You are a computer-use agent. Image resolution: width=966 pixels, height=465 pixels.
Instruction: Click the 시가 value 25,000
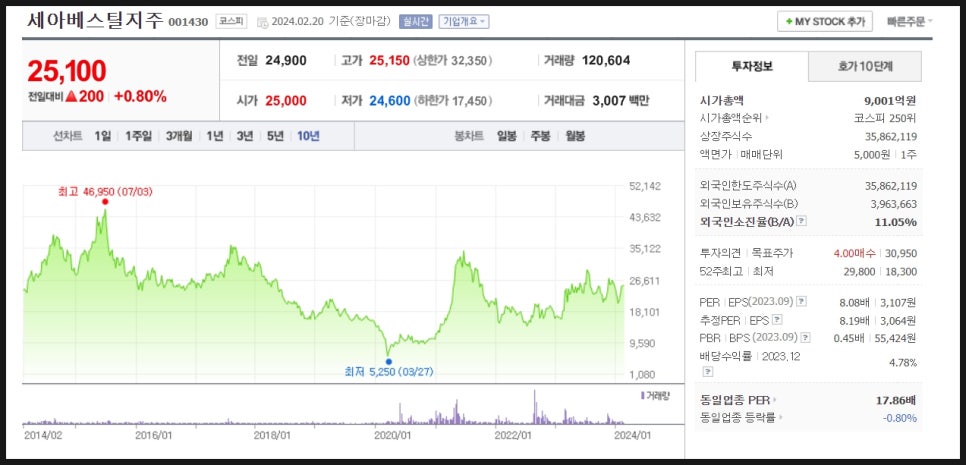(286, 101)
